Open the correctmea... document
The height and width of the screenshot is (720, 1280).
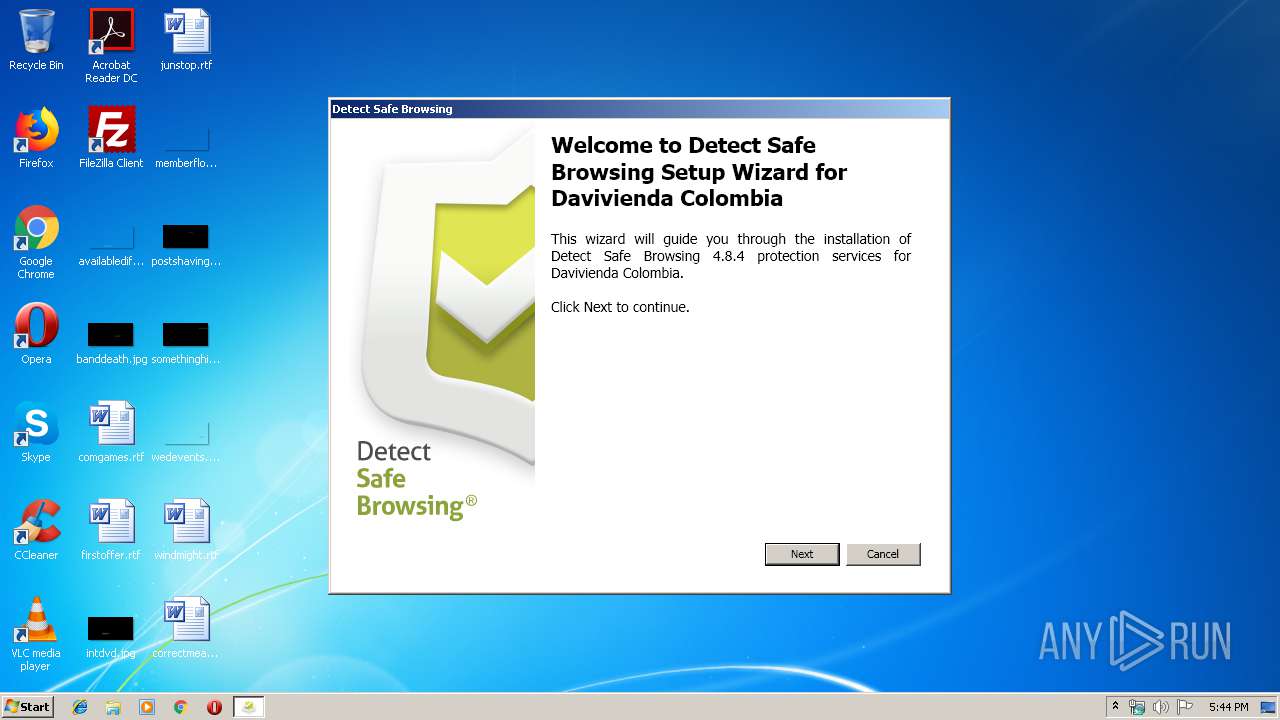click(186, 628)
